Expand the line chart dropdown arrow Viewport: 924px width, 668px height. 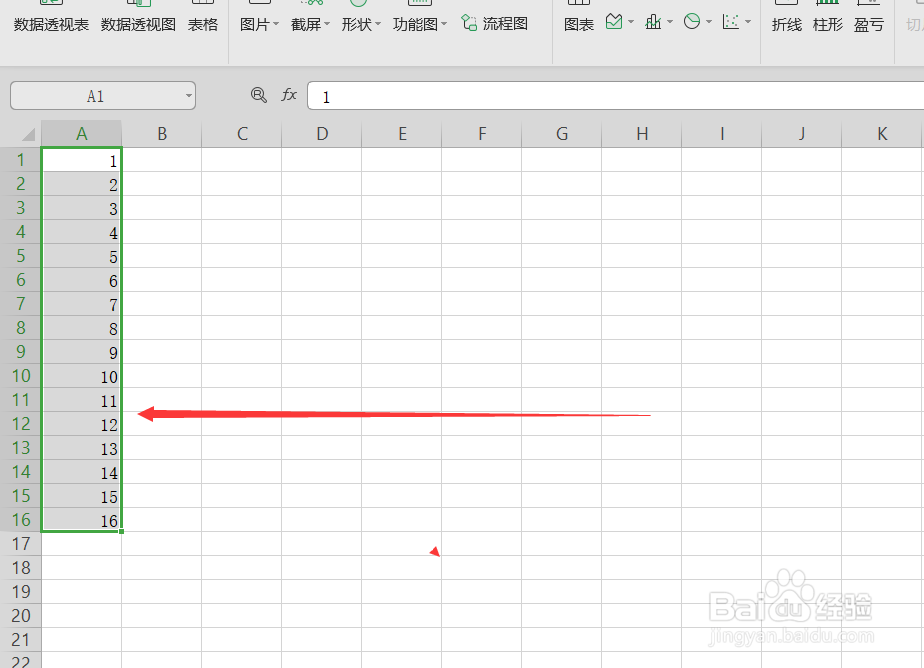(x=631, y=22)
